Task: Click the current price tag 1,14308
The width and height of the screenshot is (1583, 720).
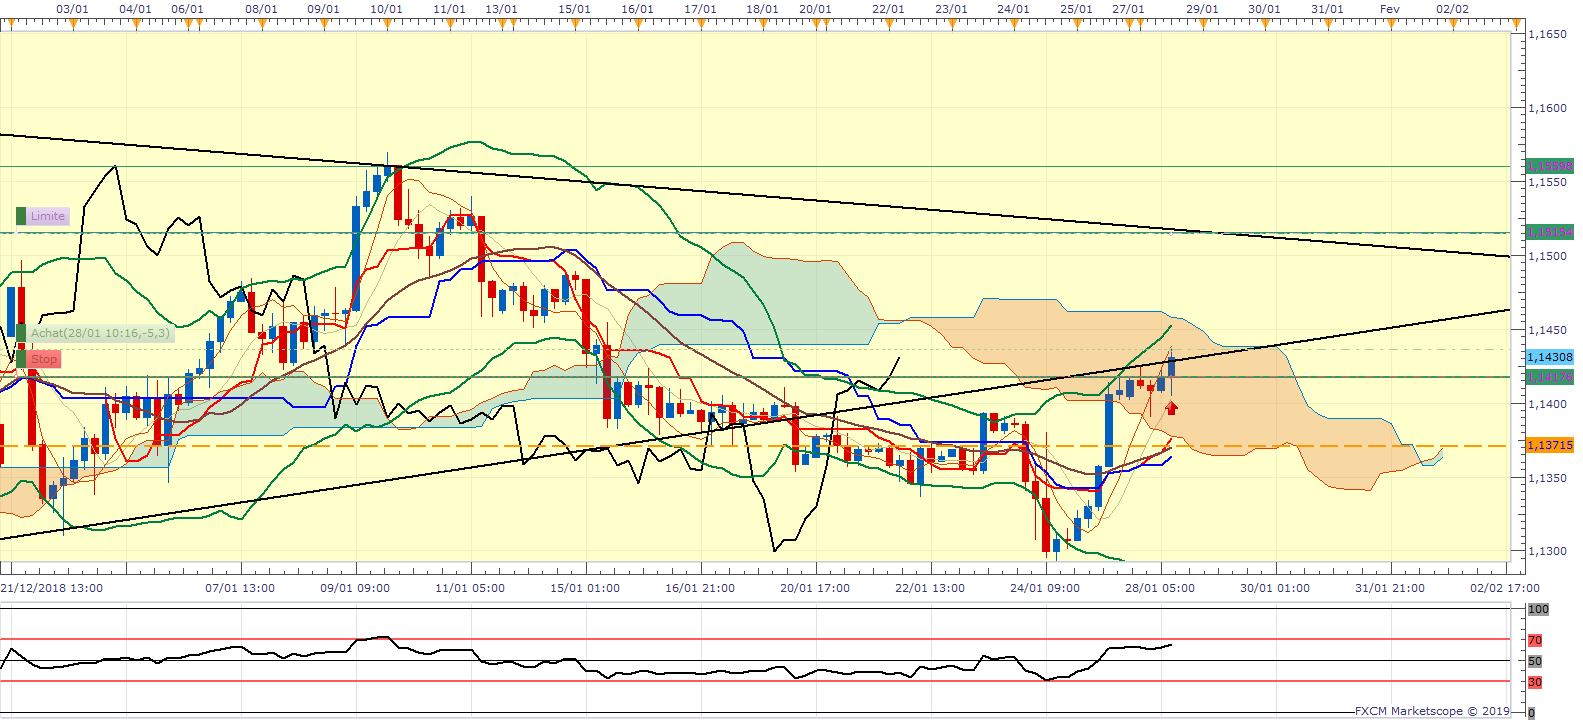Action: pyautogui.click(x=1549, y=357)
